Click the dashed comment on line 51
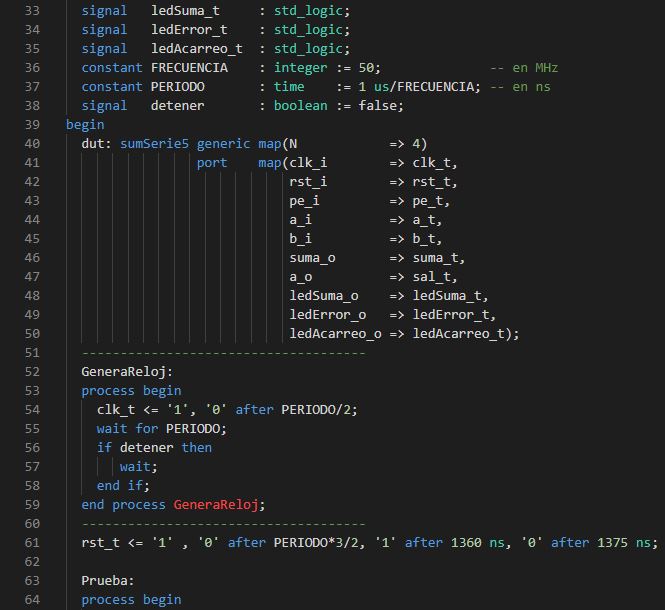This screenshot has width=665, height=610. click(223, 353)
